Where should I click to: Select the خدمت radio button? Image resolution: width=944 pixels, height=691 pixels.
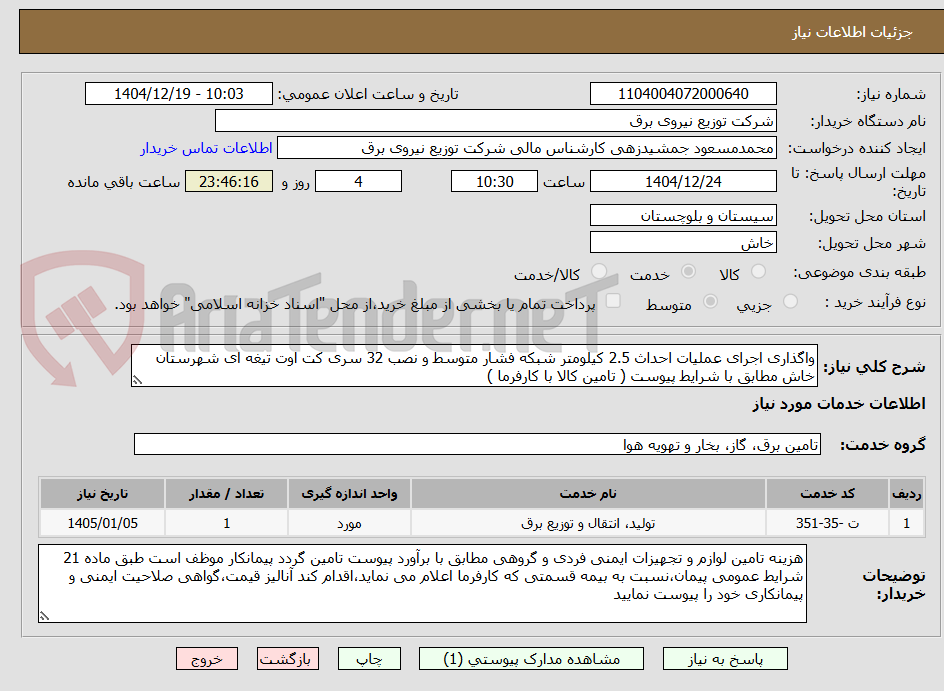coord(688,271)
